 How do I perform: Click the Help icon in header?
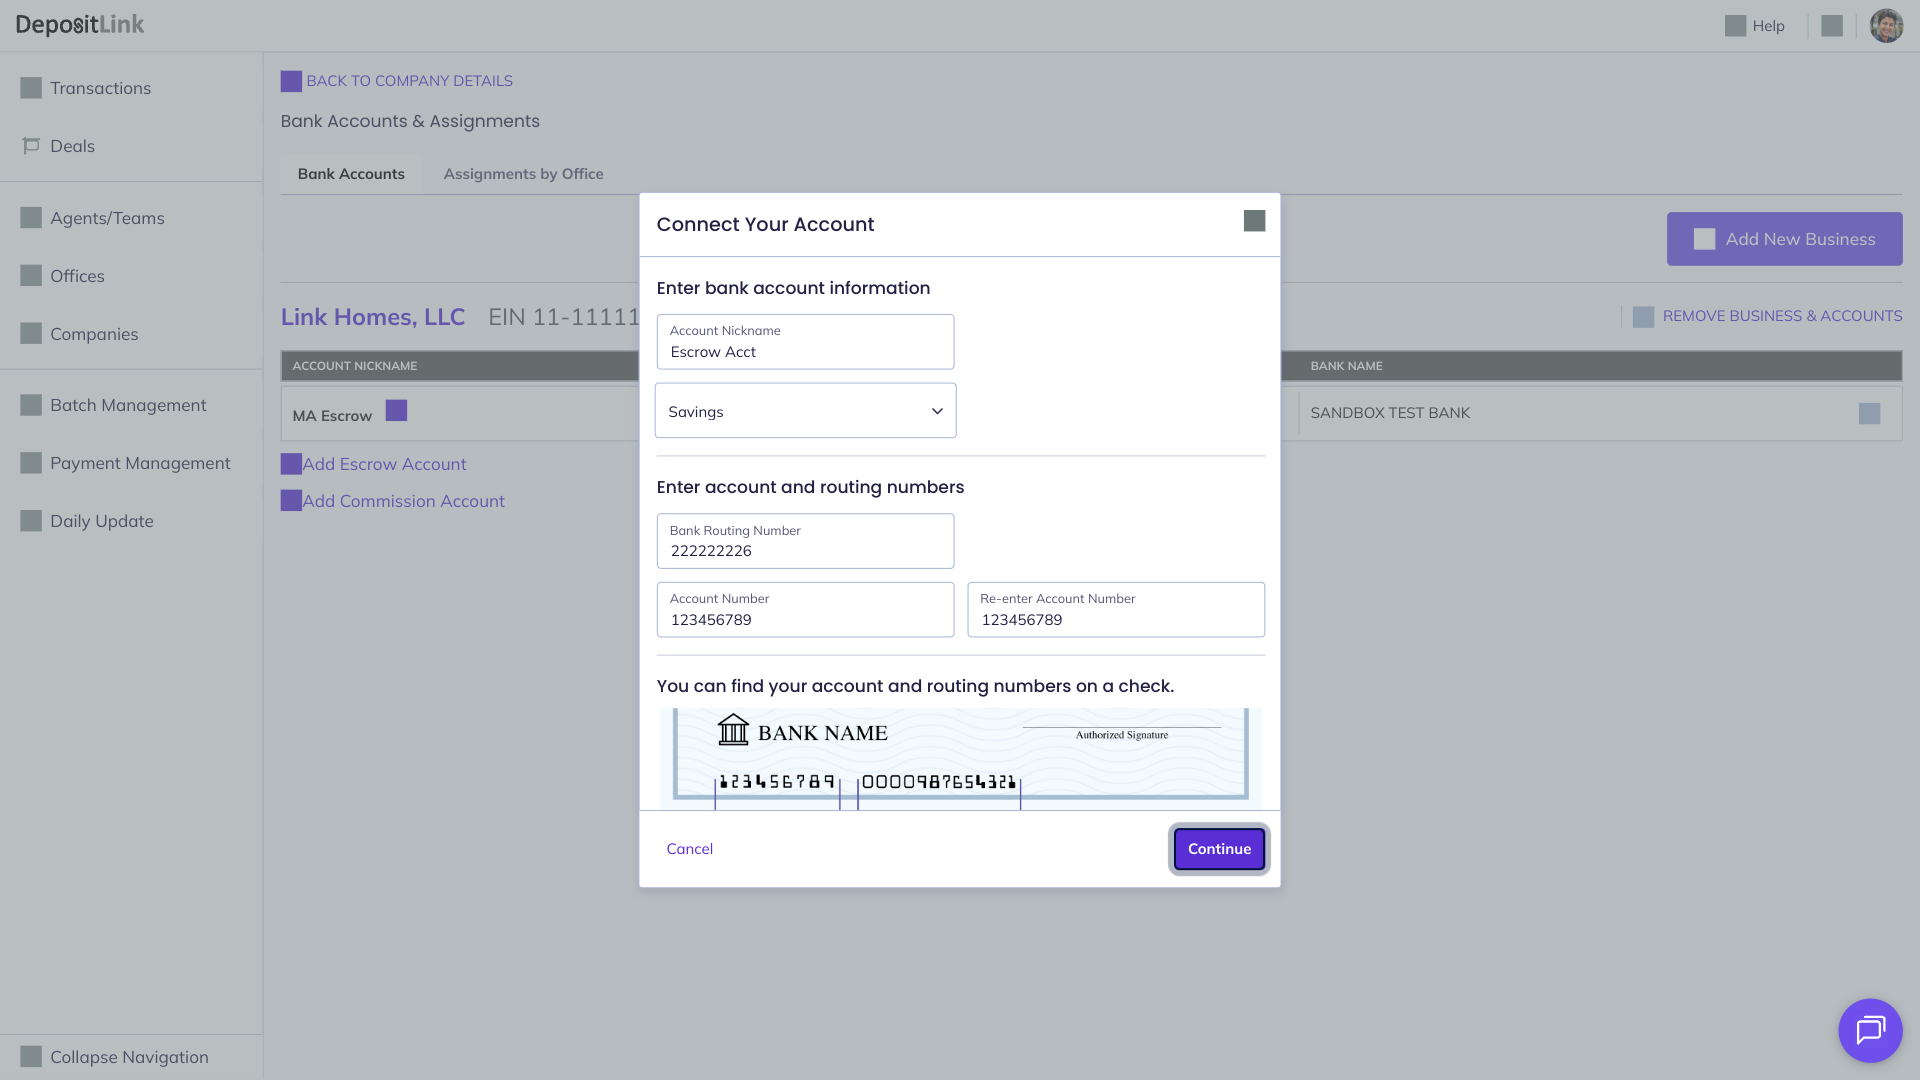(1735, 26)
